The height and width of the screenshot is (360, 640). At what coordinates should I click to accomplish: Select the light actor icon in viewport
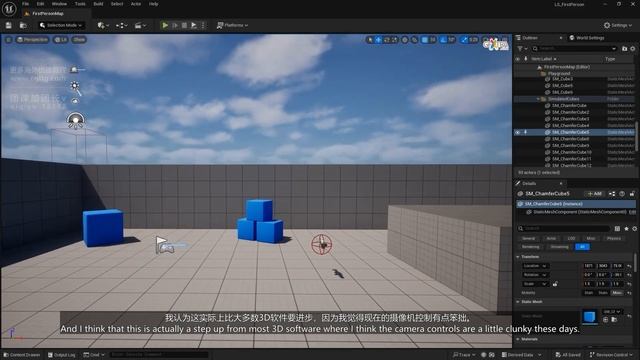tap(75, 85)
